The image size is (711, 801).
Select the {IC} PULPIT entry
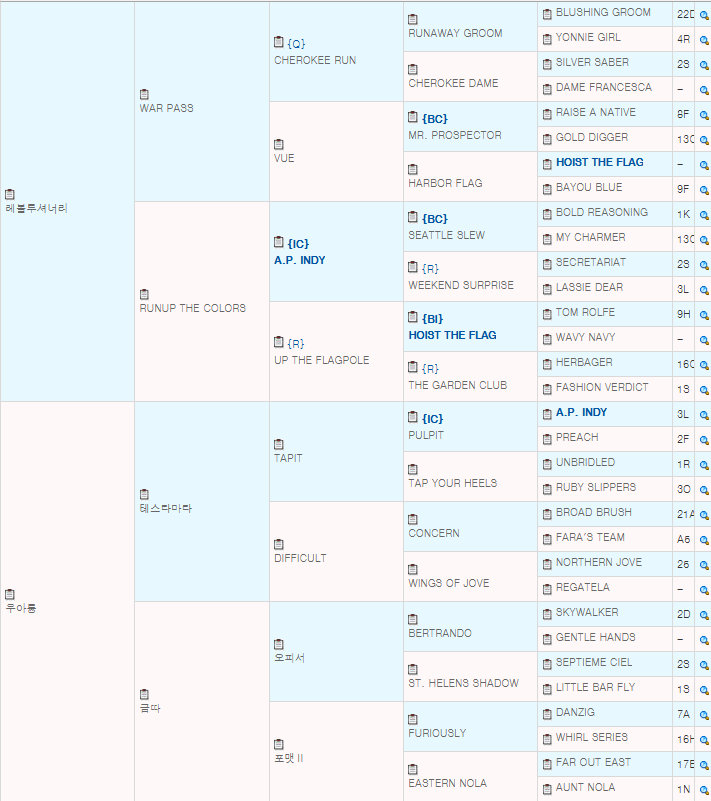tap(426, 435)
